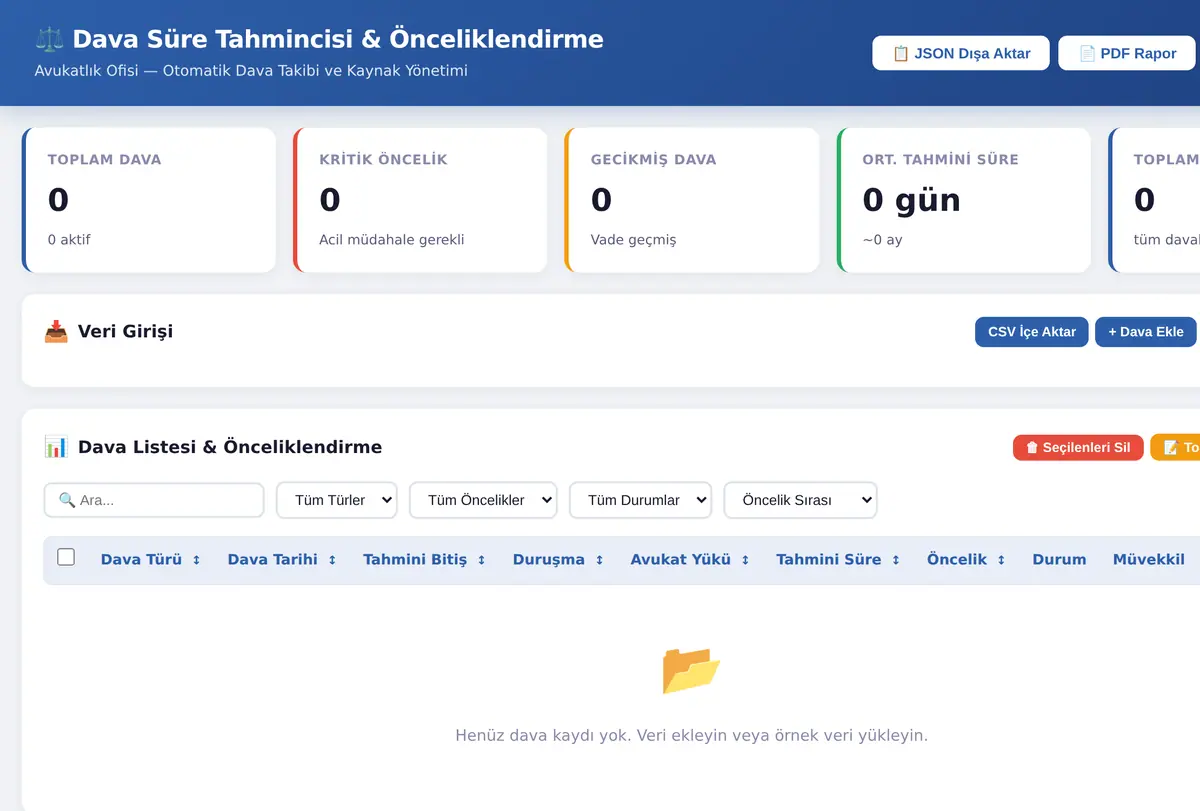
Task: Click the scales icon in the header
Action: (x=49, y=39)
